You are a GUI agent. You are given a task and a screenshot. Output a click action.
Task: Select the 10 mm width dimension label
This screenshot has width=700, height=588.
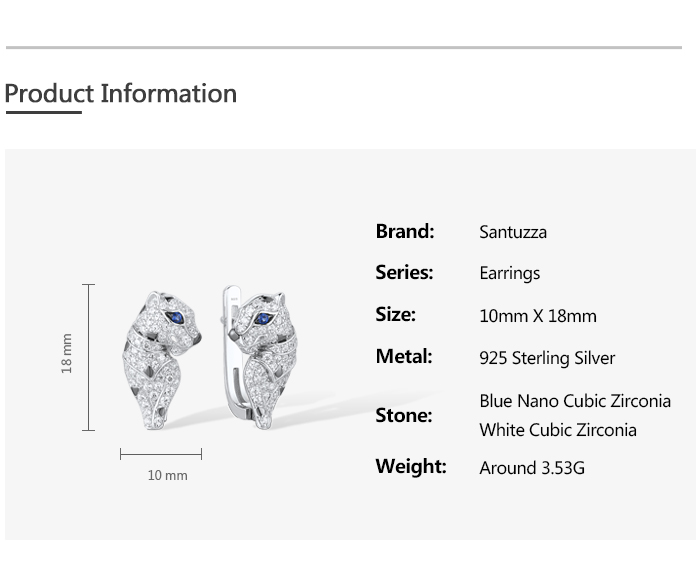coord(168,475)
